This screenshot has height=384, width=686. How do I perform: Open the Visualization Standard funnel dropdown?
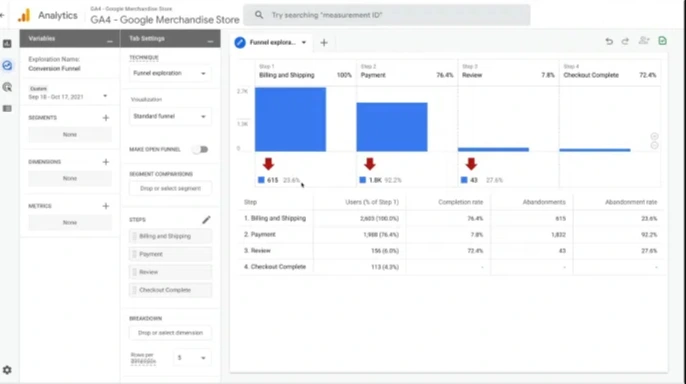pos(169,116)
